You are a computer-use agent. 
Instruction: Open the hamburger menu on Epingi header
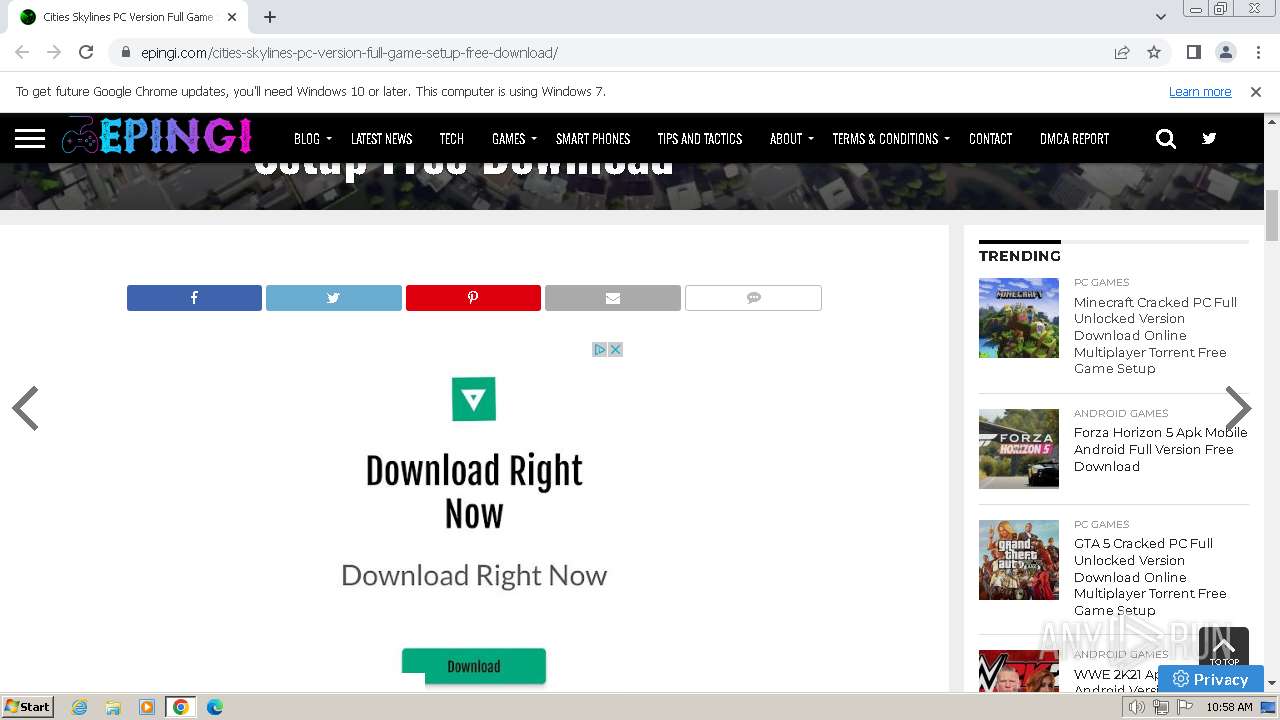point(30,138)
